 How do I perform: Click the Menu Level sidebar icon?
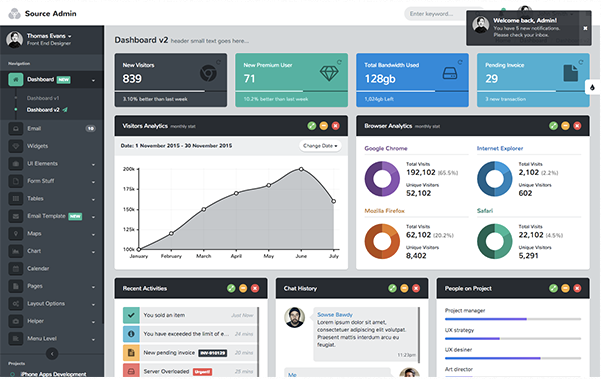click(x=16, y=338)
